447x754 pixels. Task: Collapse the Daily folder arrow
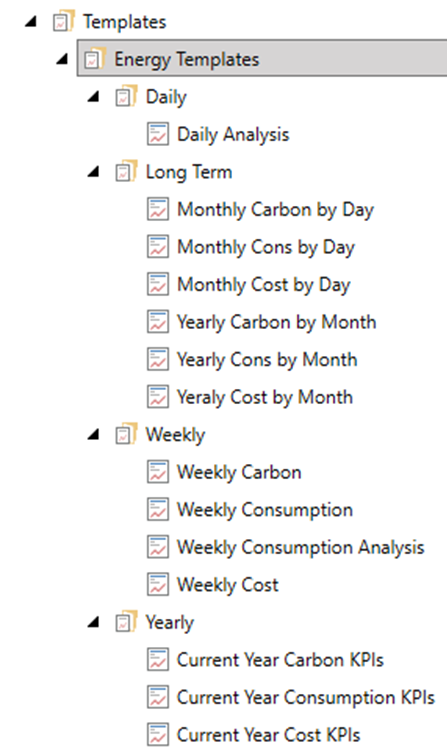pos(93,97)
